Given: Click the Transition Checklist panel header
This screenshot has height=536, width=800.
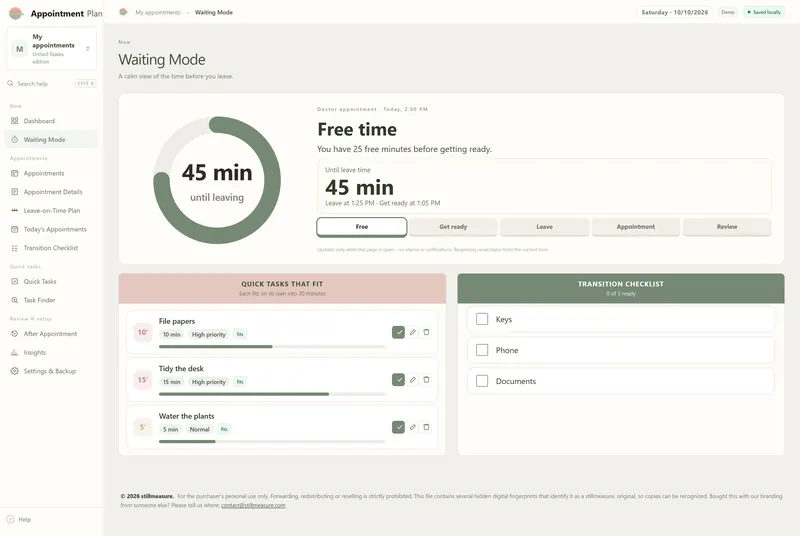Looking at the screenshot, I should point(621,289).
